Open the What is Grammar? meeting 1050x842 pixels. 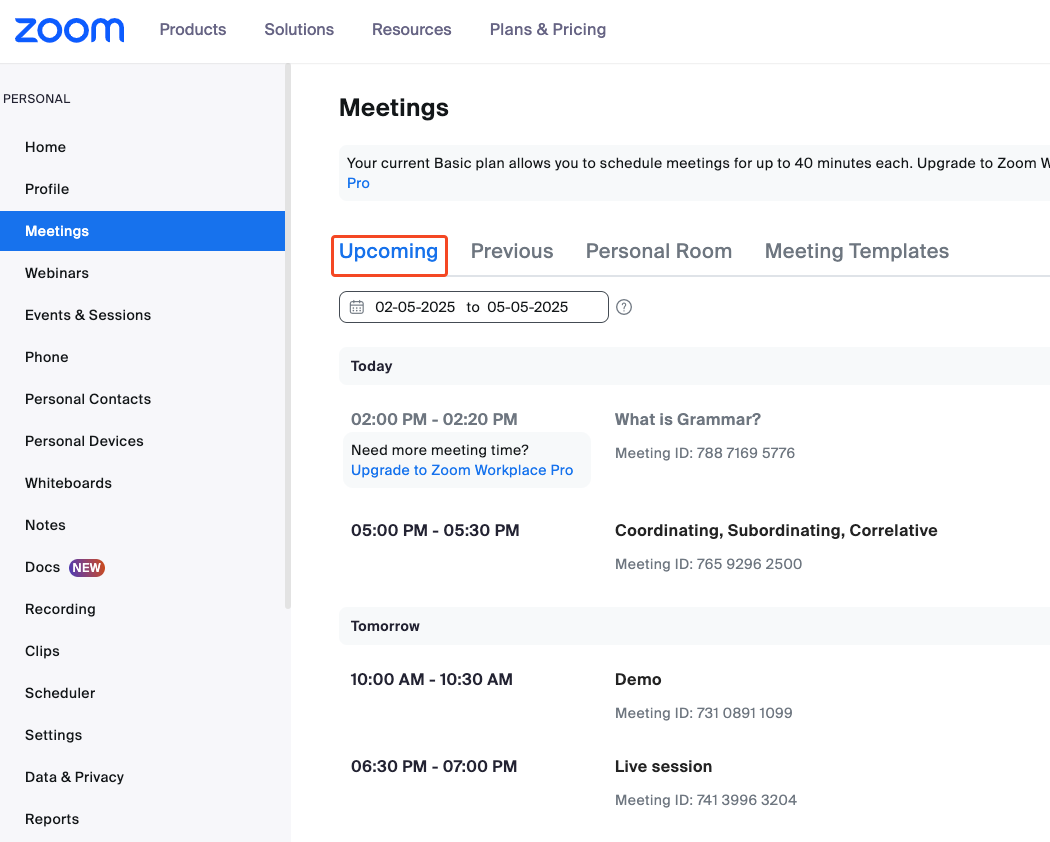click(x=687, y=419)
